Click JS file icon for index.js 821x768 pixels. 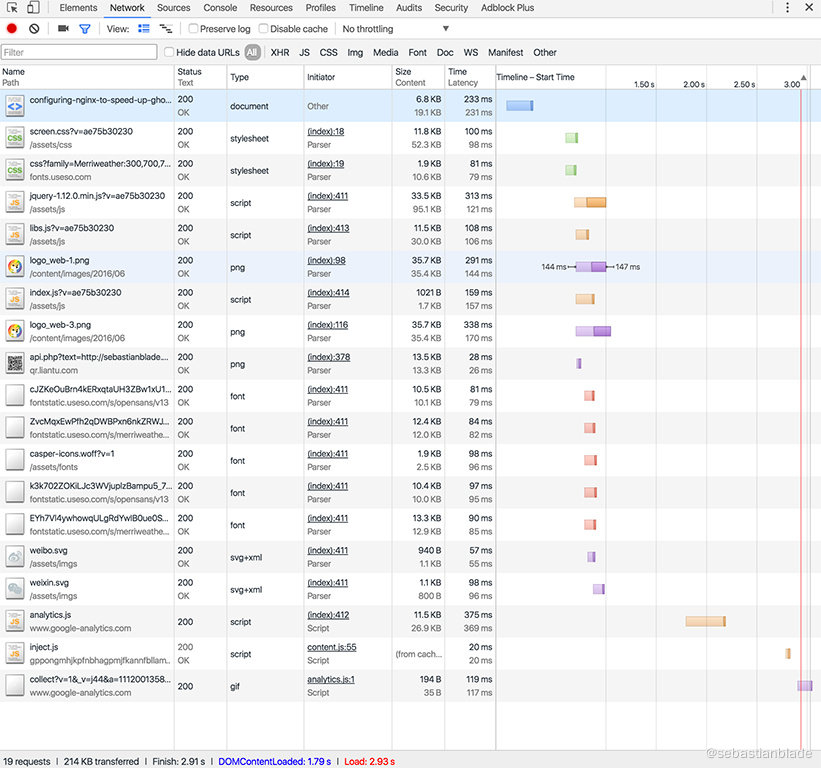tap(15, 299)
